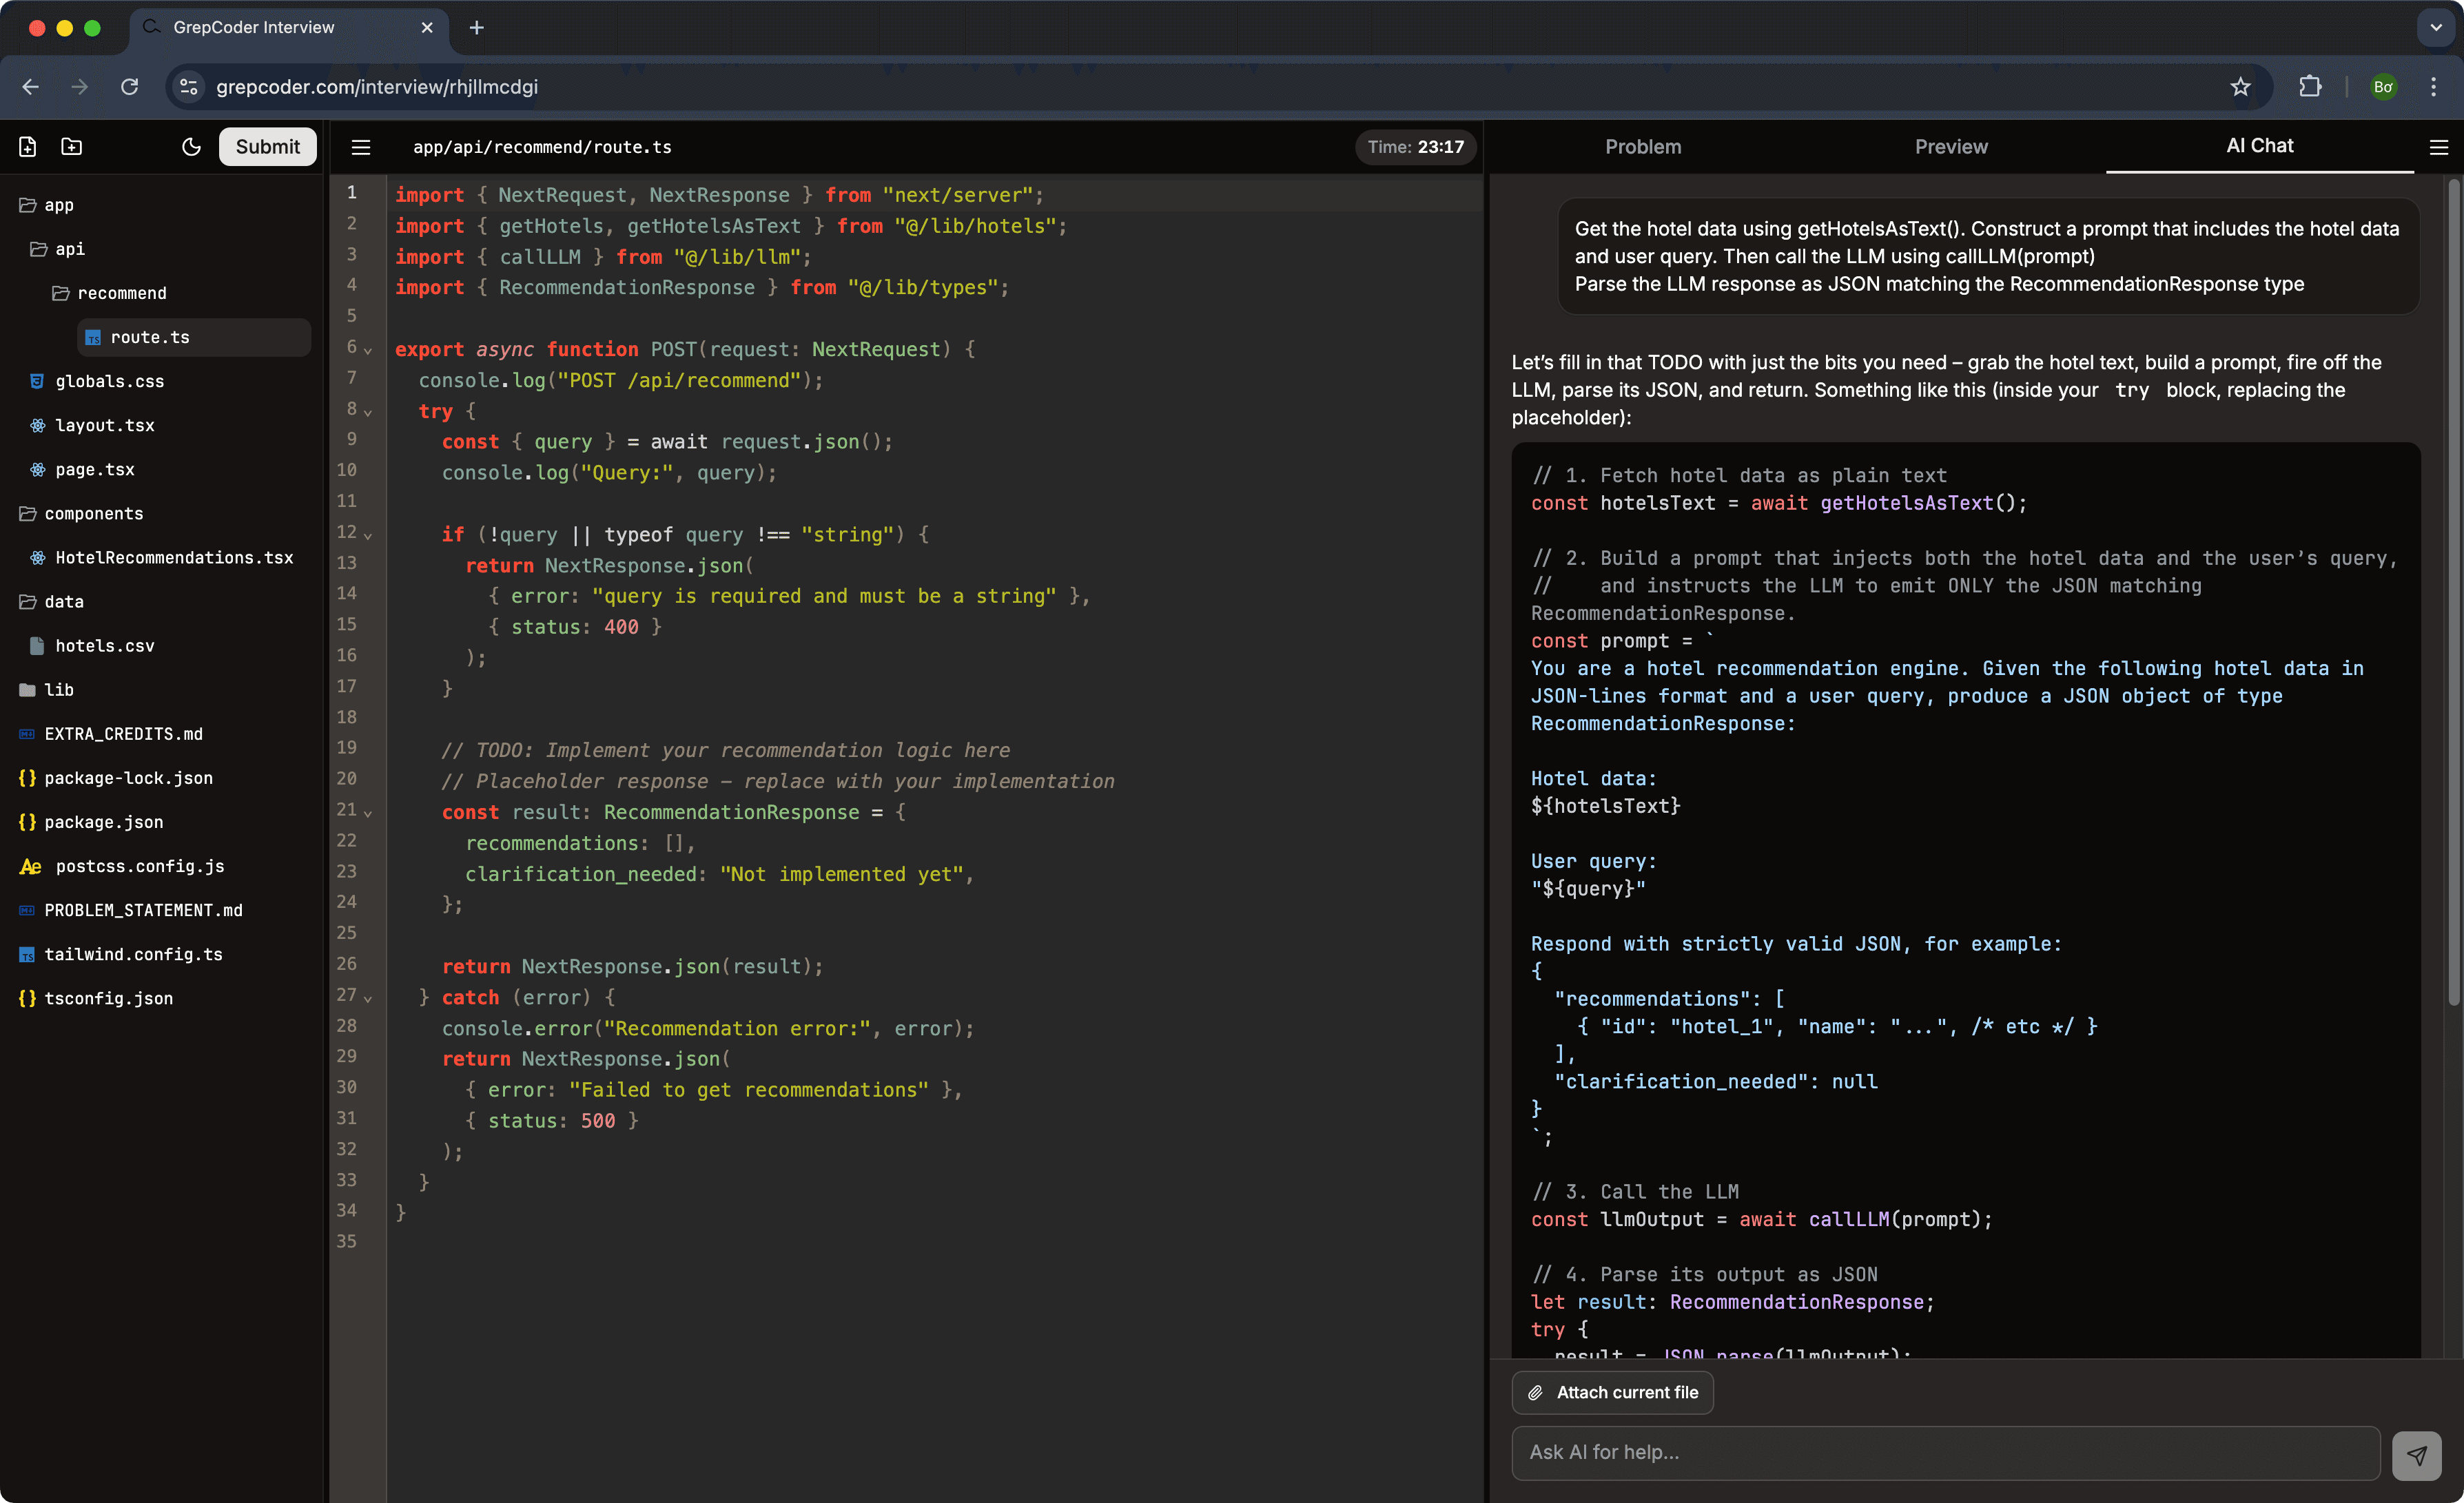The height and width of the screenshot is (1503, 2464).
Task: Click the Submit button
Action: point(267,146)
